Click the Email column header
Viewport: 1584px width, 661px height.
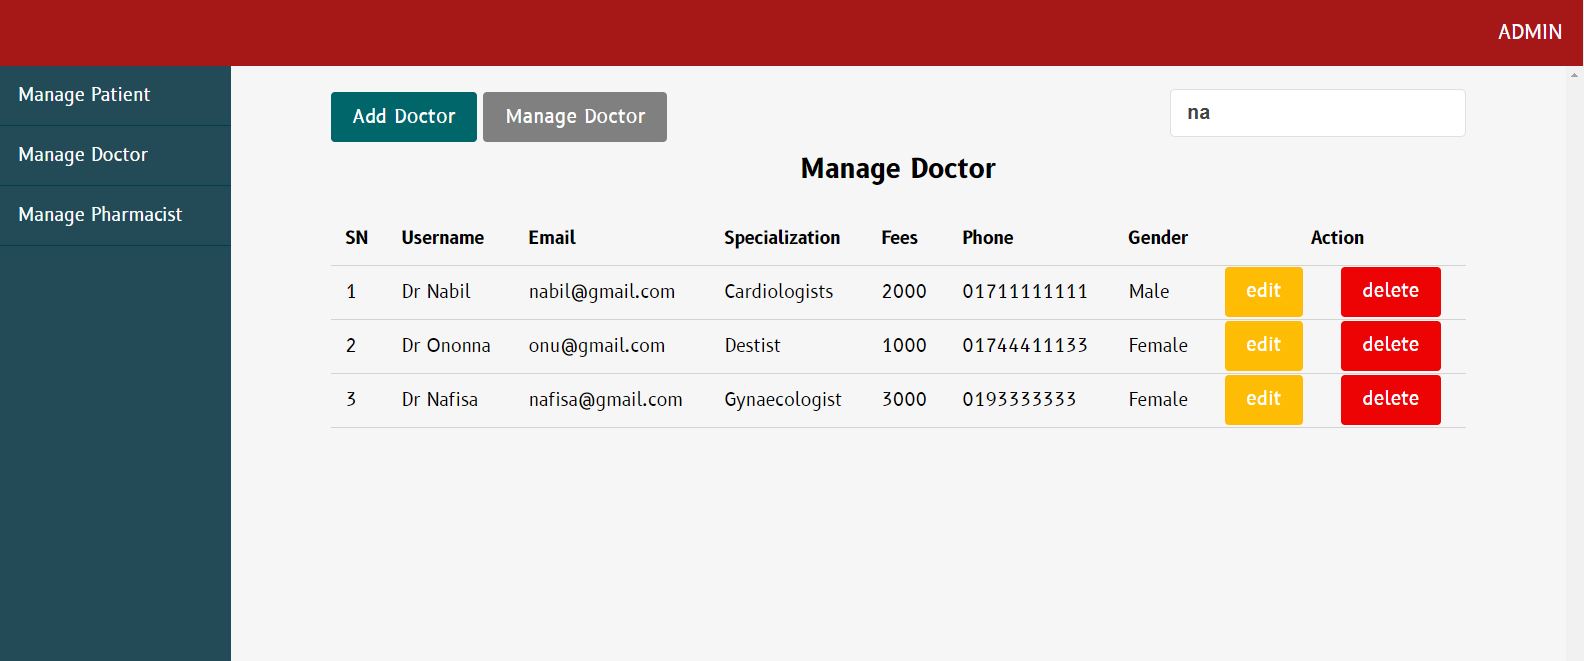point(552,238)
